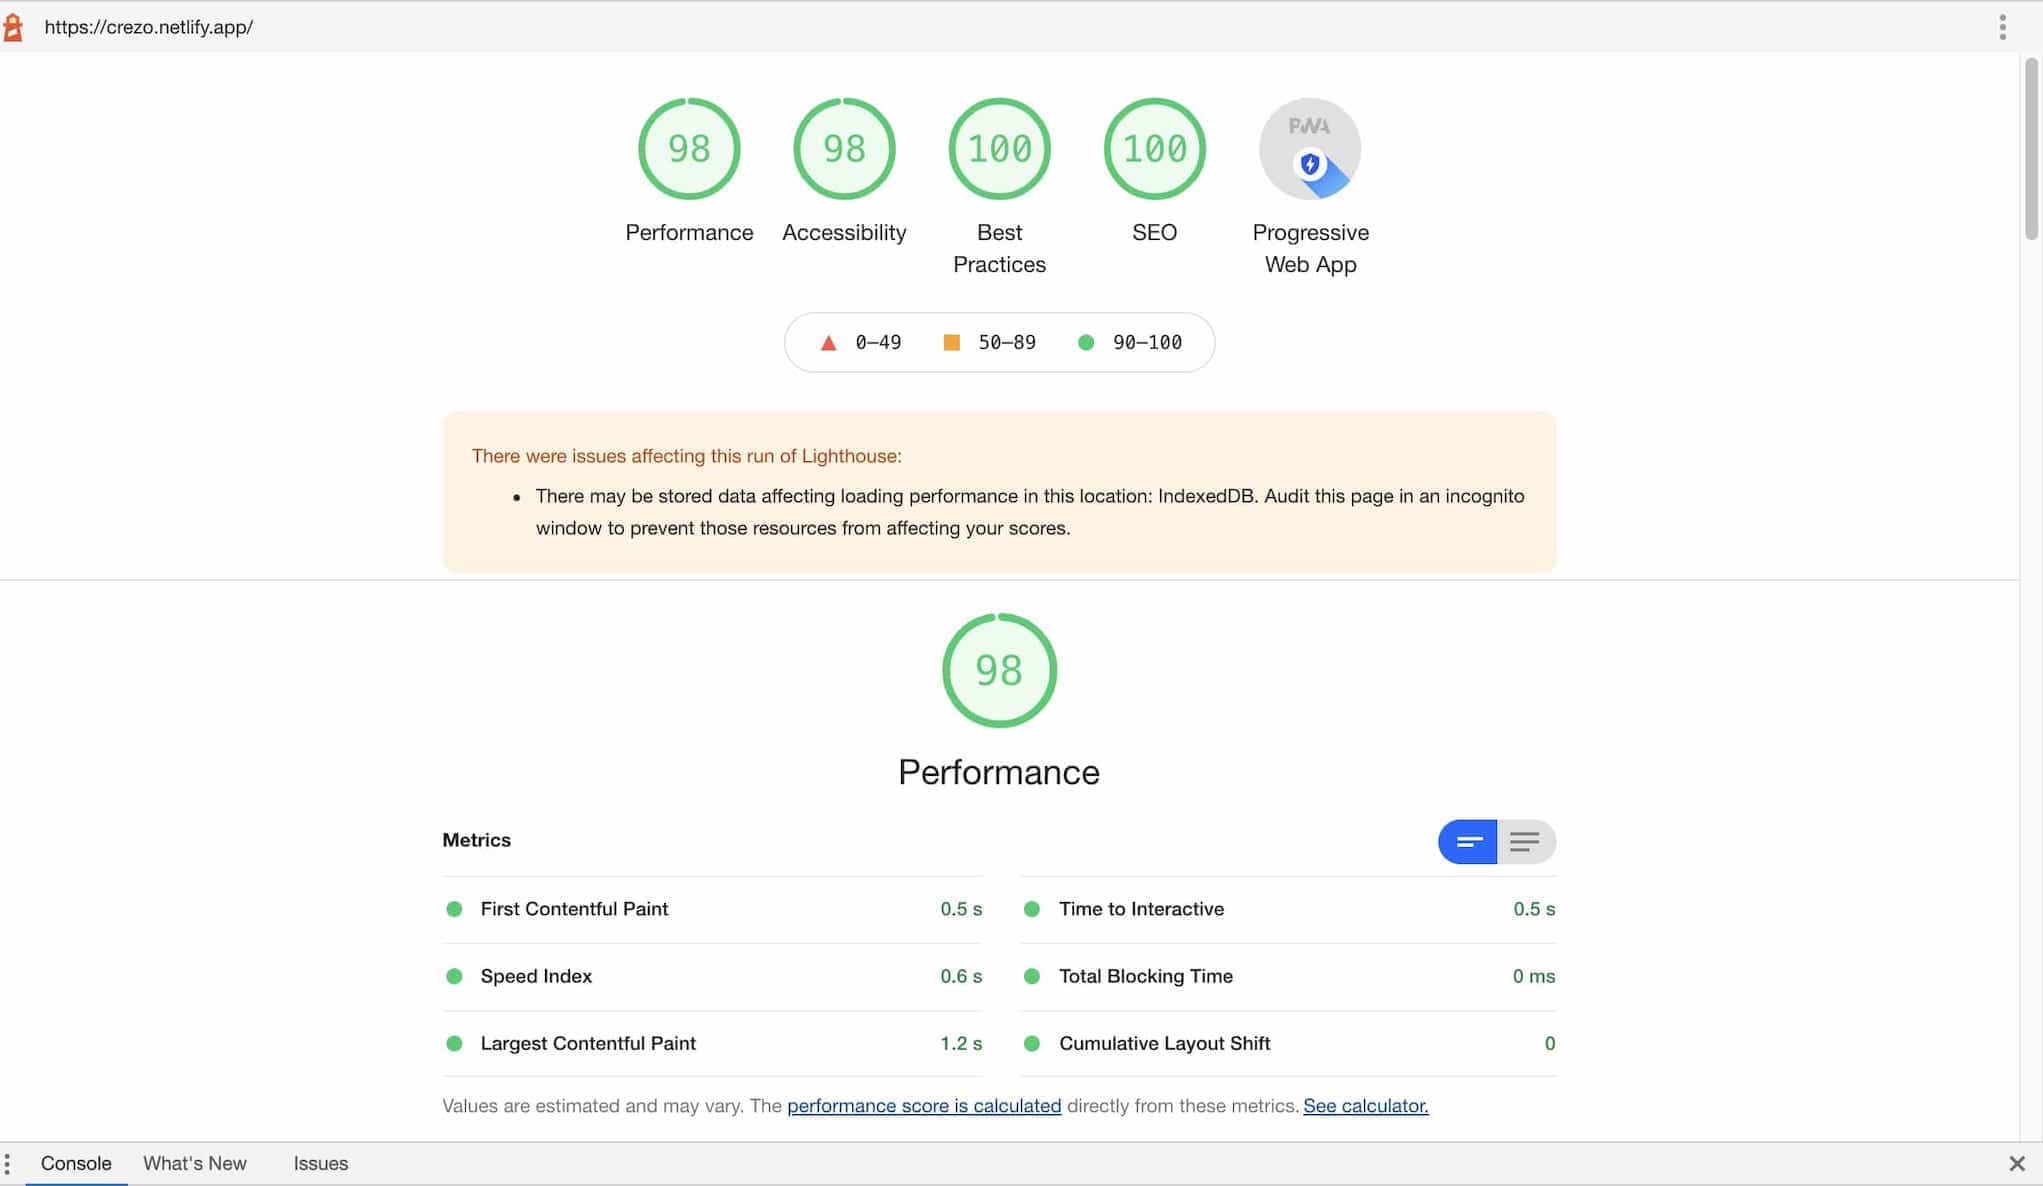Click the Accessibility score gauge
The height and width of the screenshot is (1186, 2043).
point(844,149)
